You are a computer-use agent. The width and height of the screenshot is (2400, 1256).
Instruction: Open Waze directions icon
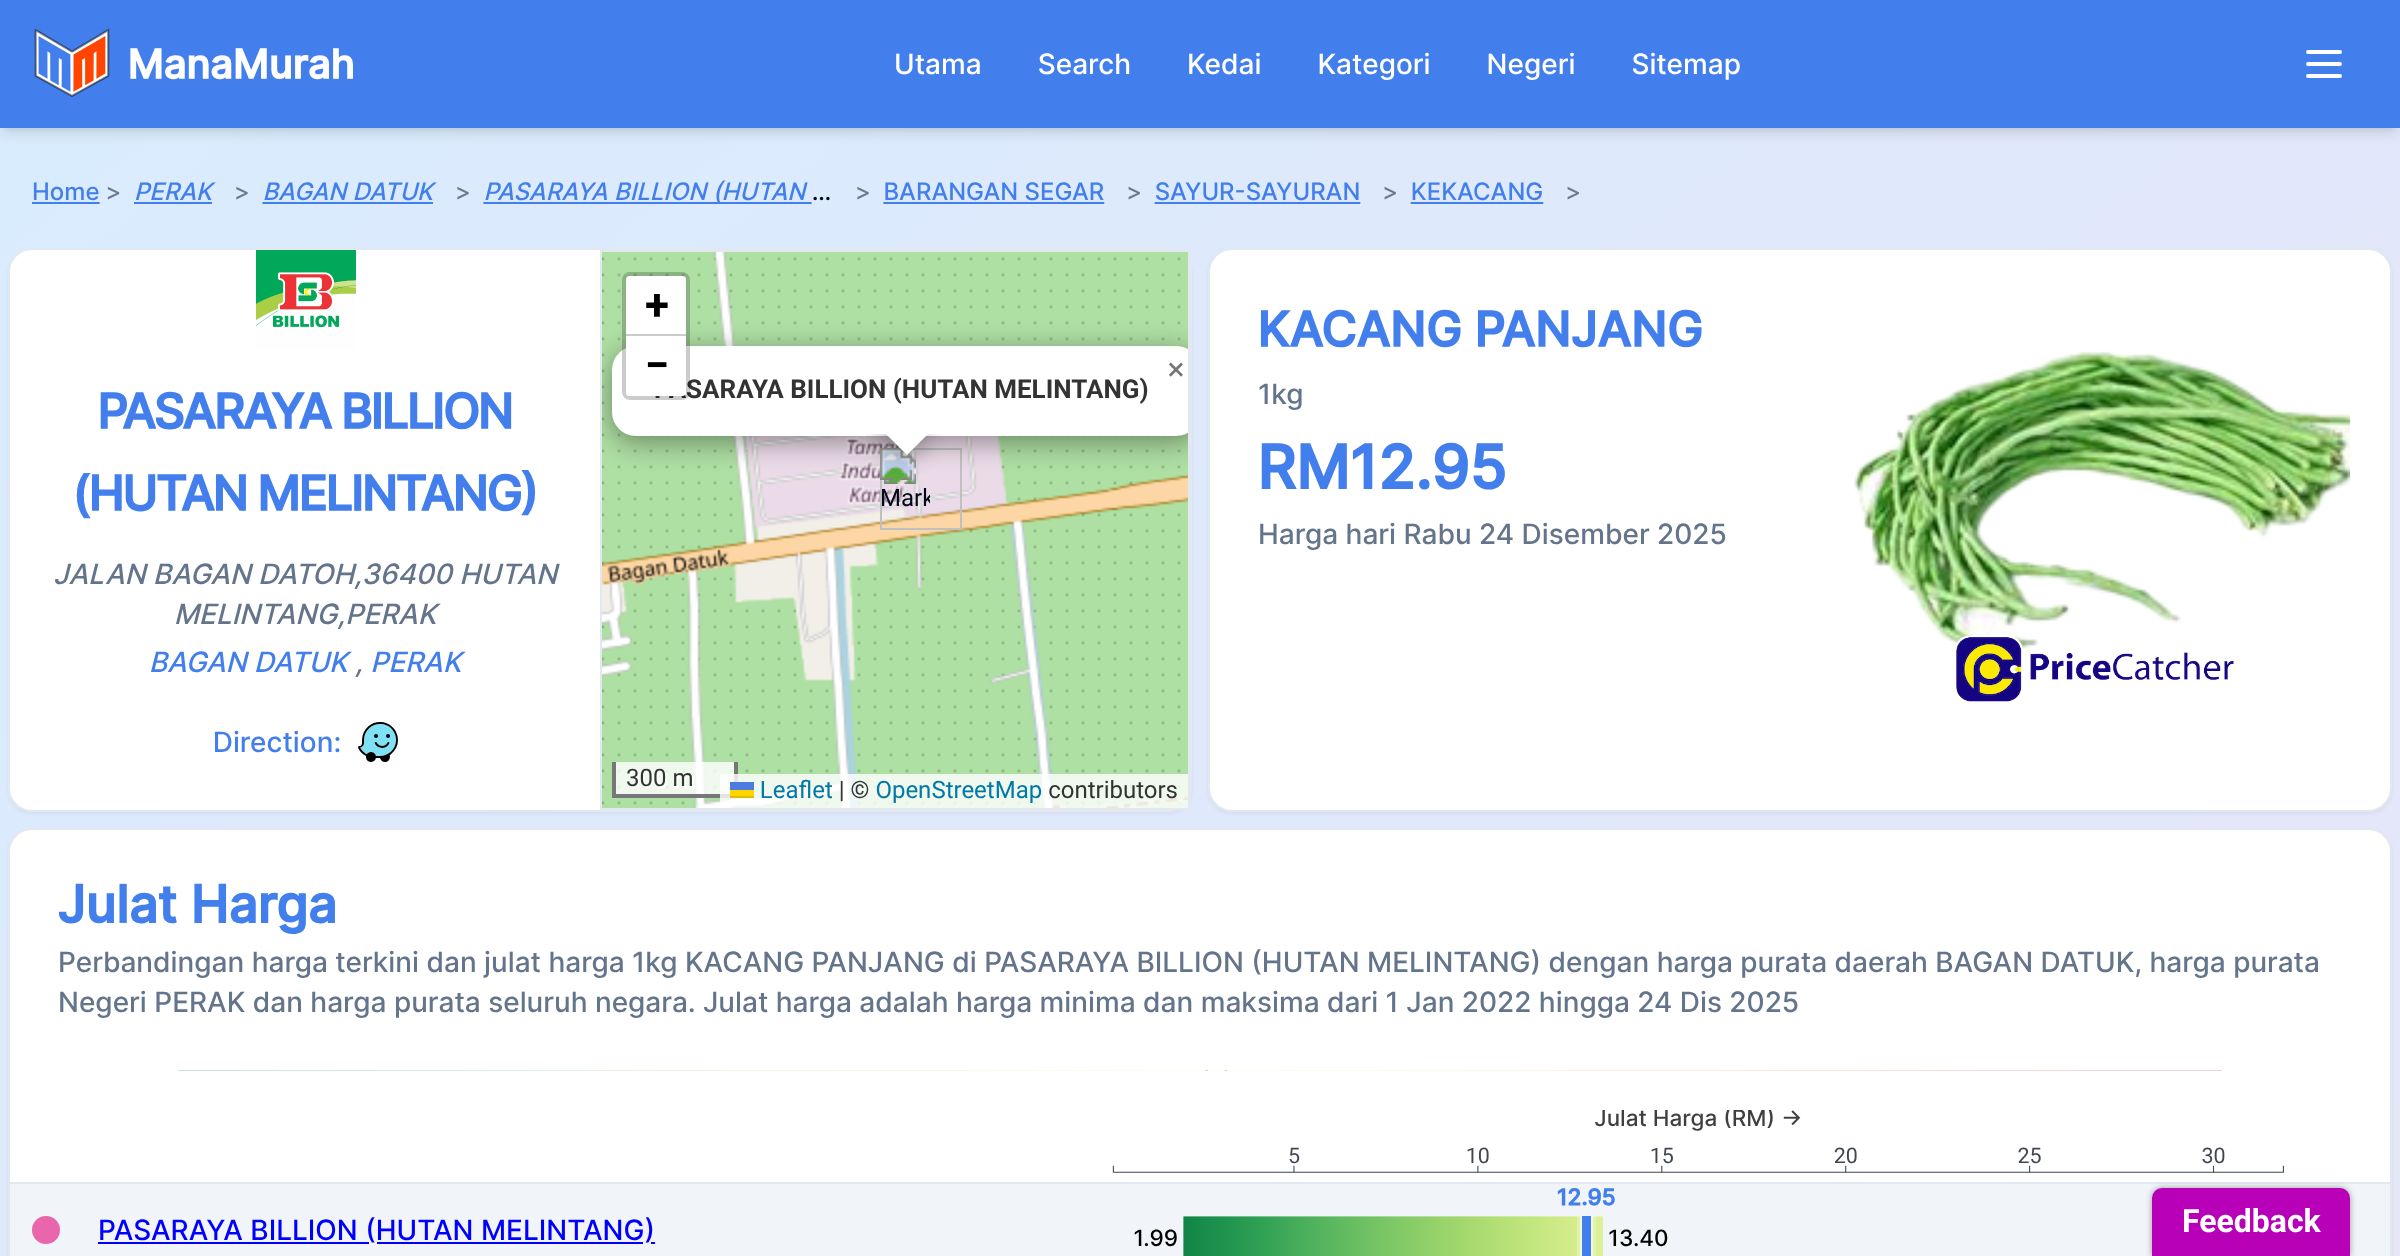378,742
